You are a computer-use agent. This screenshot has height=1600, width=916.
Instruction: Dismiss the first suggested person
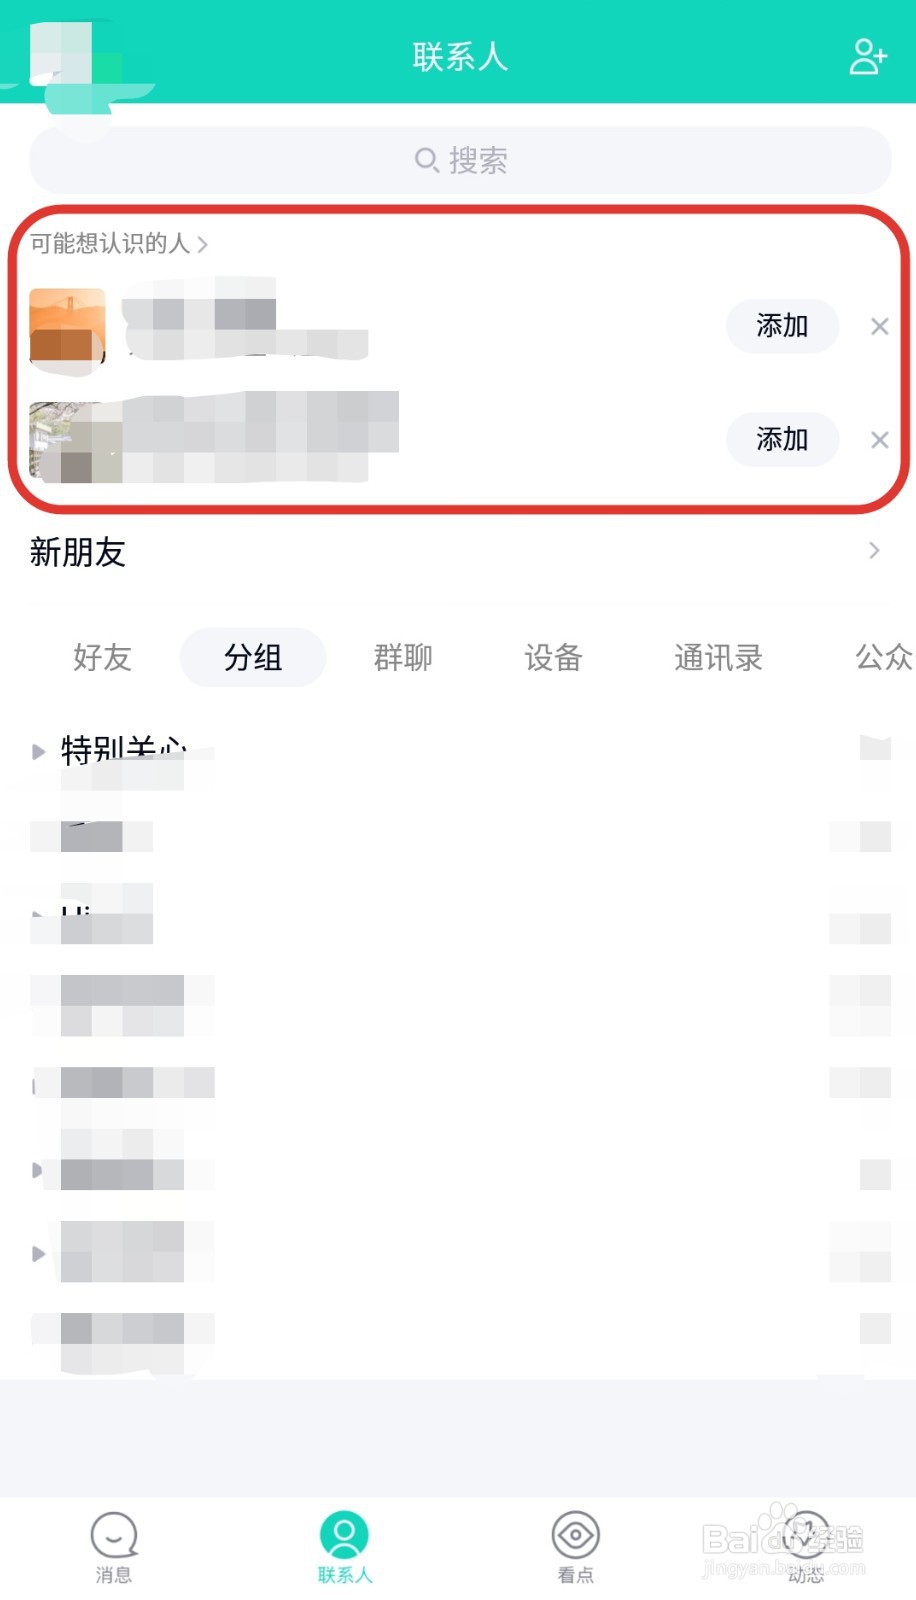point(880,326)
